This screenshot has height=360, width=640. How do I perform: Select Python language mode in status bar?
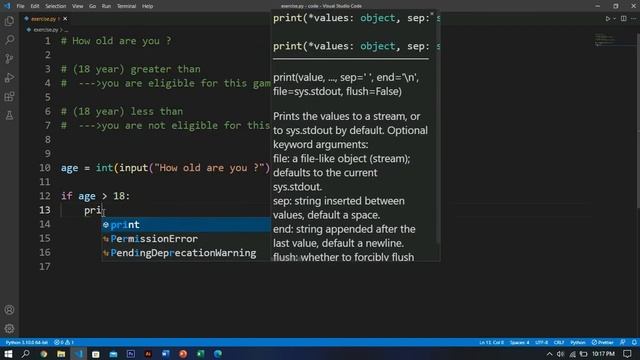pos(578,342)
